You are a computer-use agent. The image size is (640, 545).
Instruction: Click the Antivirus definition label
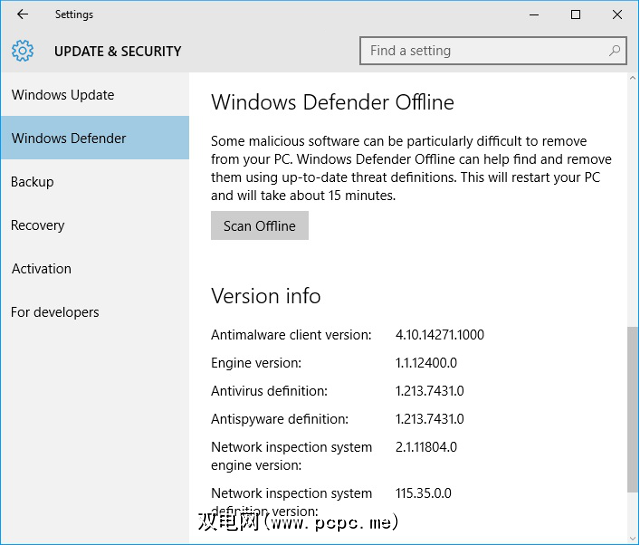pos(269,391)
